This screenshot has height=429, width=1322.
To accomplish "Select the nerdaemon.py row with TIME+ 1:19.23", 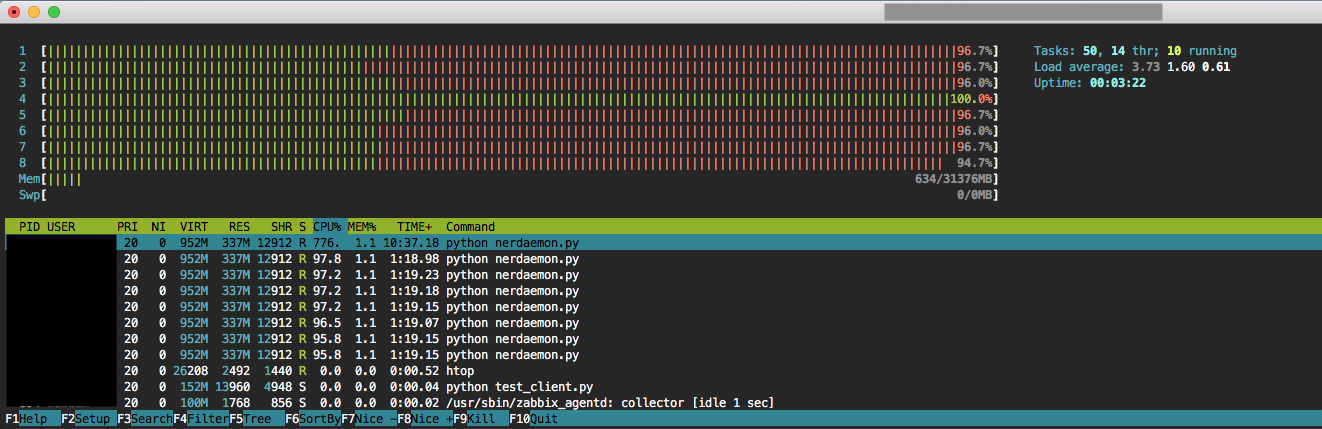I will pyautogui.click(x=661, y=275).
